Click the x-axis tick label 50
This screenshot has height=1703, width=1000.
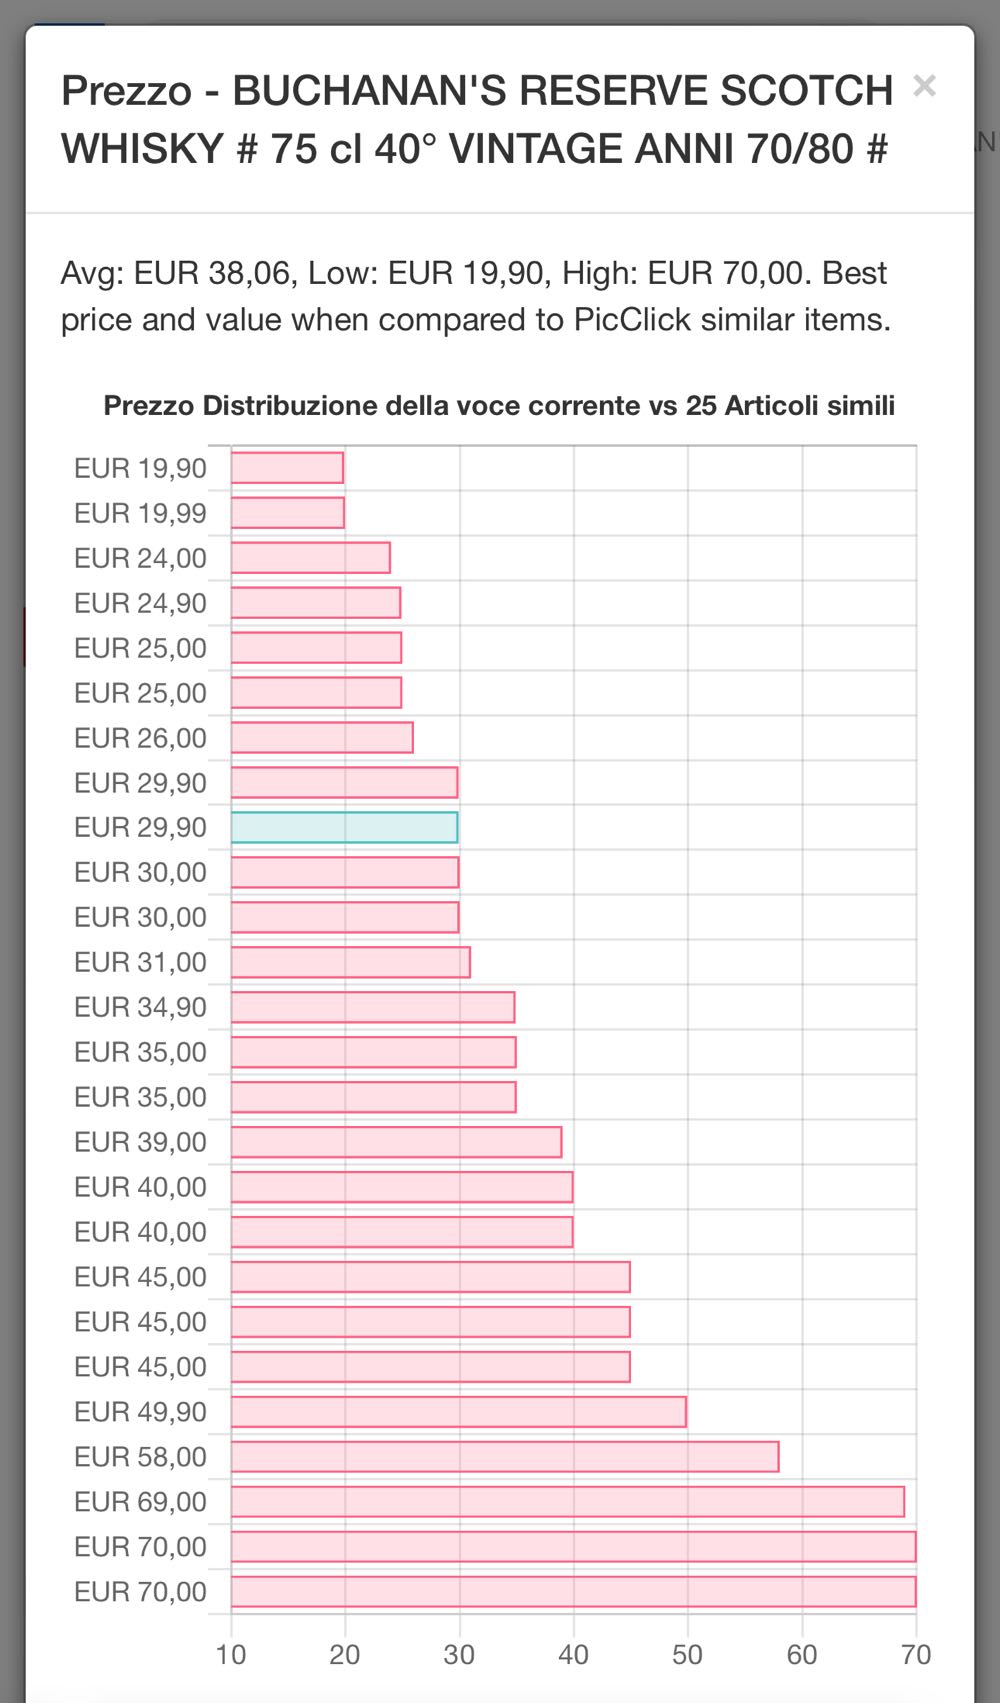point(688,1655)
